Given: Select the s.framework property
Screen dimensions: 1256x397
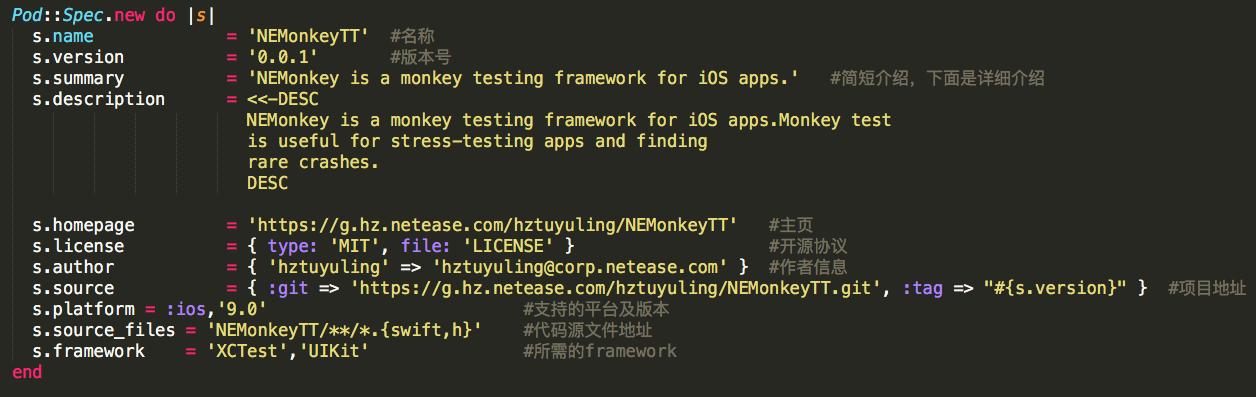Looking at the screenshot, I should 88,351.
